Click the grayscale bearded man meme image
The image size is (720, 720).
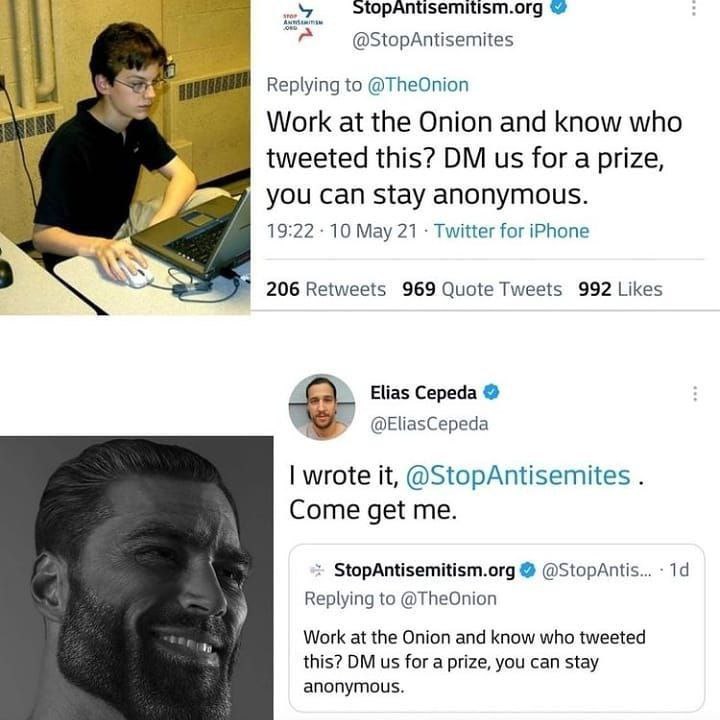(x=136, y=578)
